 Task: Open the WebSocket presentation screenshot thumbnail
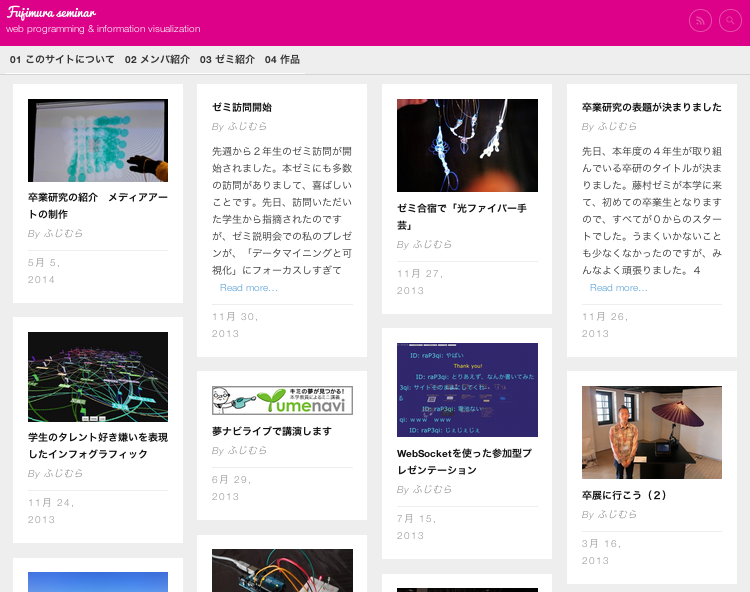point(467,390)
